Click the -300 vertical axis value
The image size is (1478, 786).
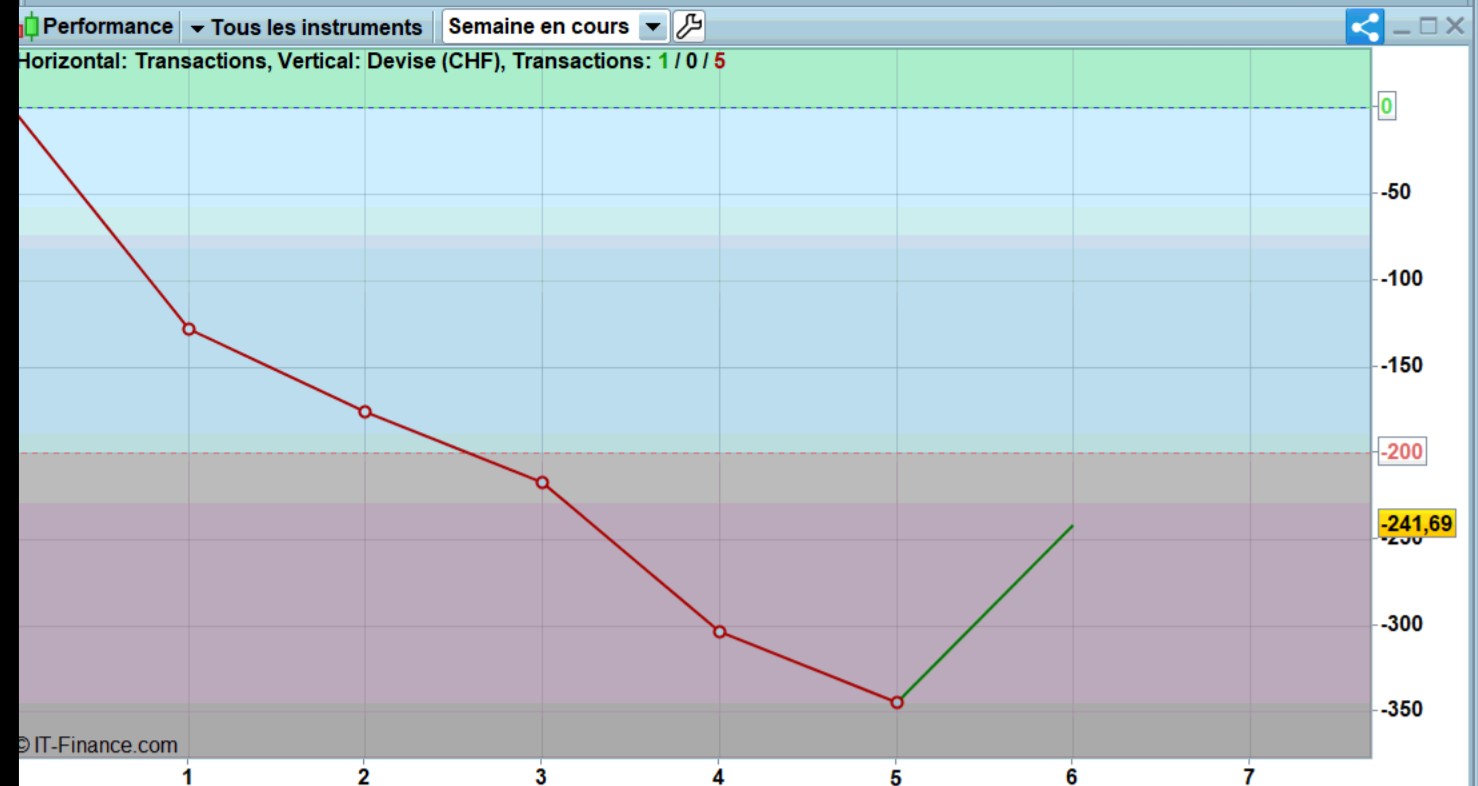pyautogui.click(x=1402, y=623)
